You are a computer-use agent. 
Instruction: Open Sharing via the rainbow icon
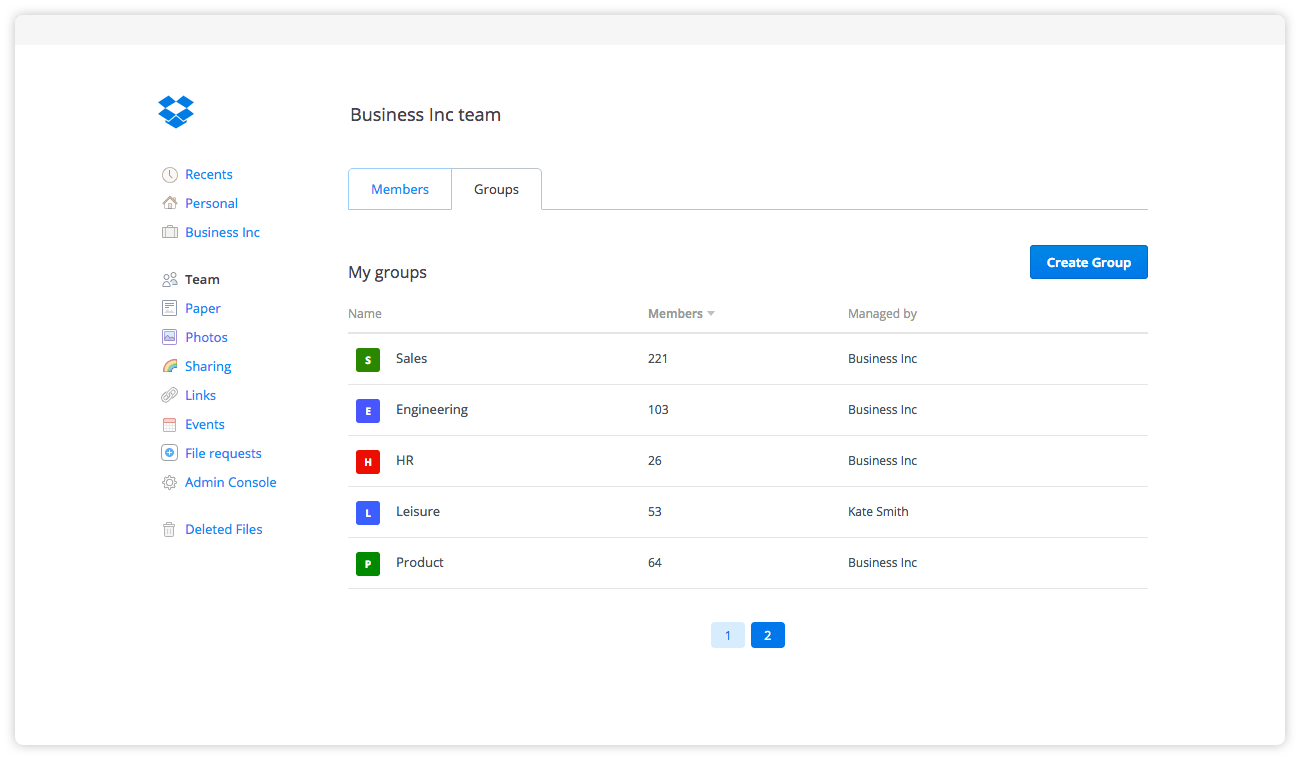[x=170, y=366]
